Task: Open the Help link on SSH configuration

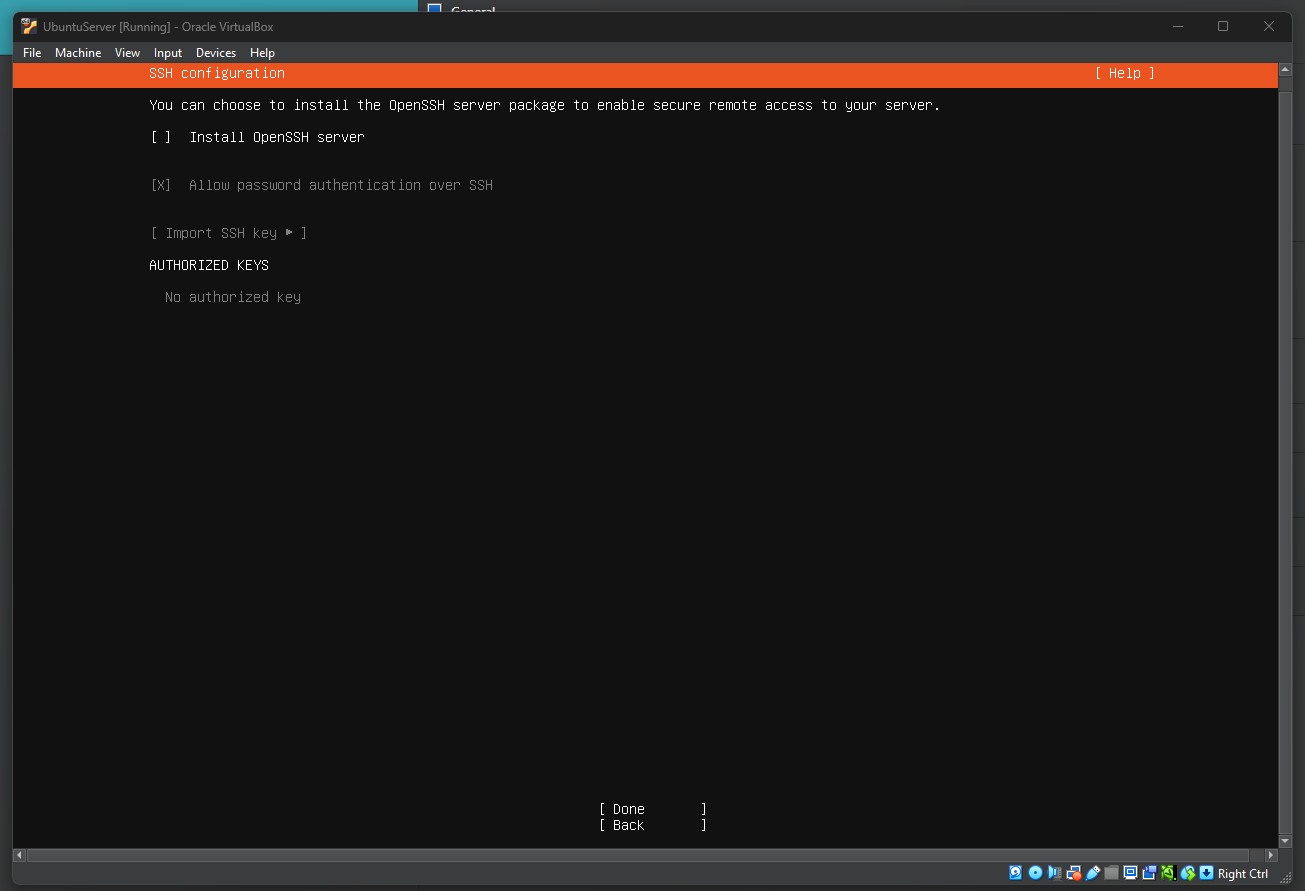Action: [x=1124, y=73]
